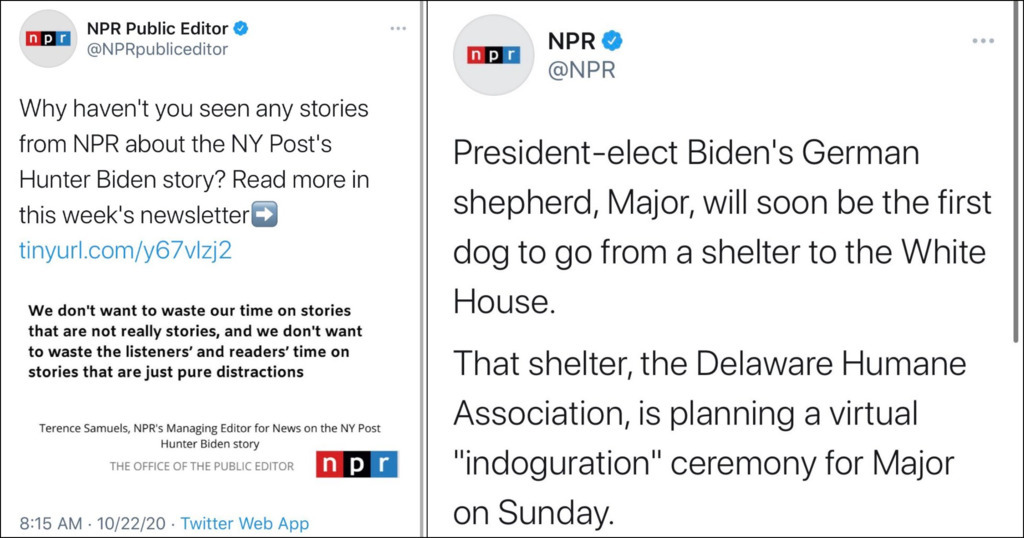Click the Twitter Web App source link
Screen dimensions: 1024x538
(245, 524)
